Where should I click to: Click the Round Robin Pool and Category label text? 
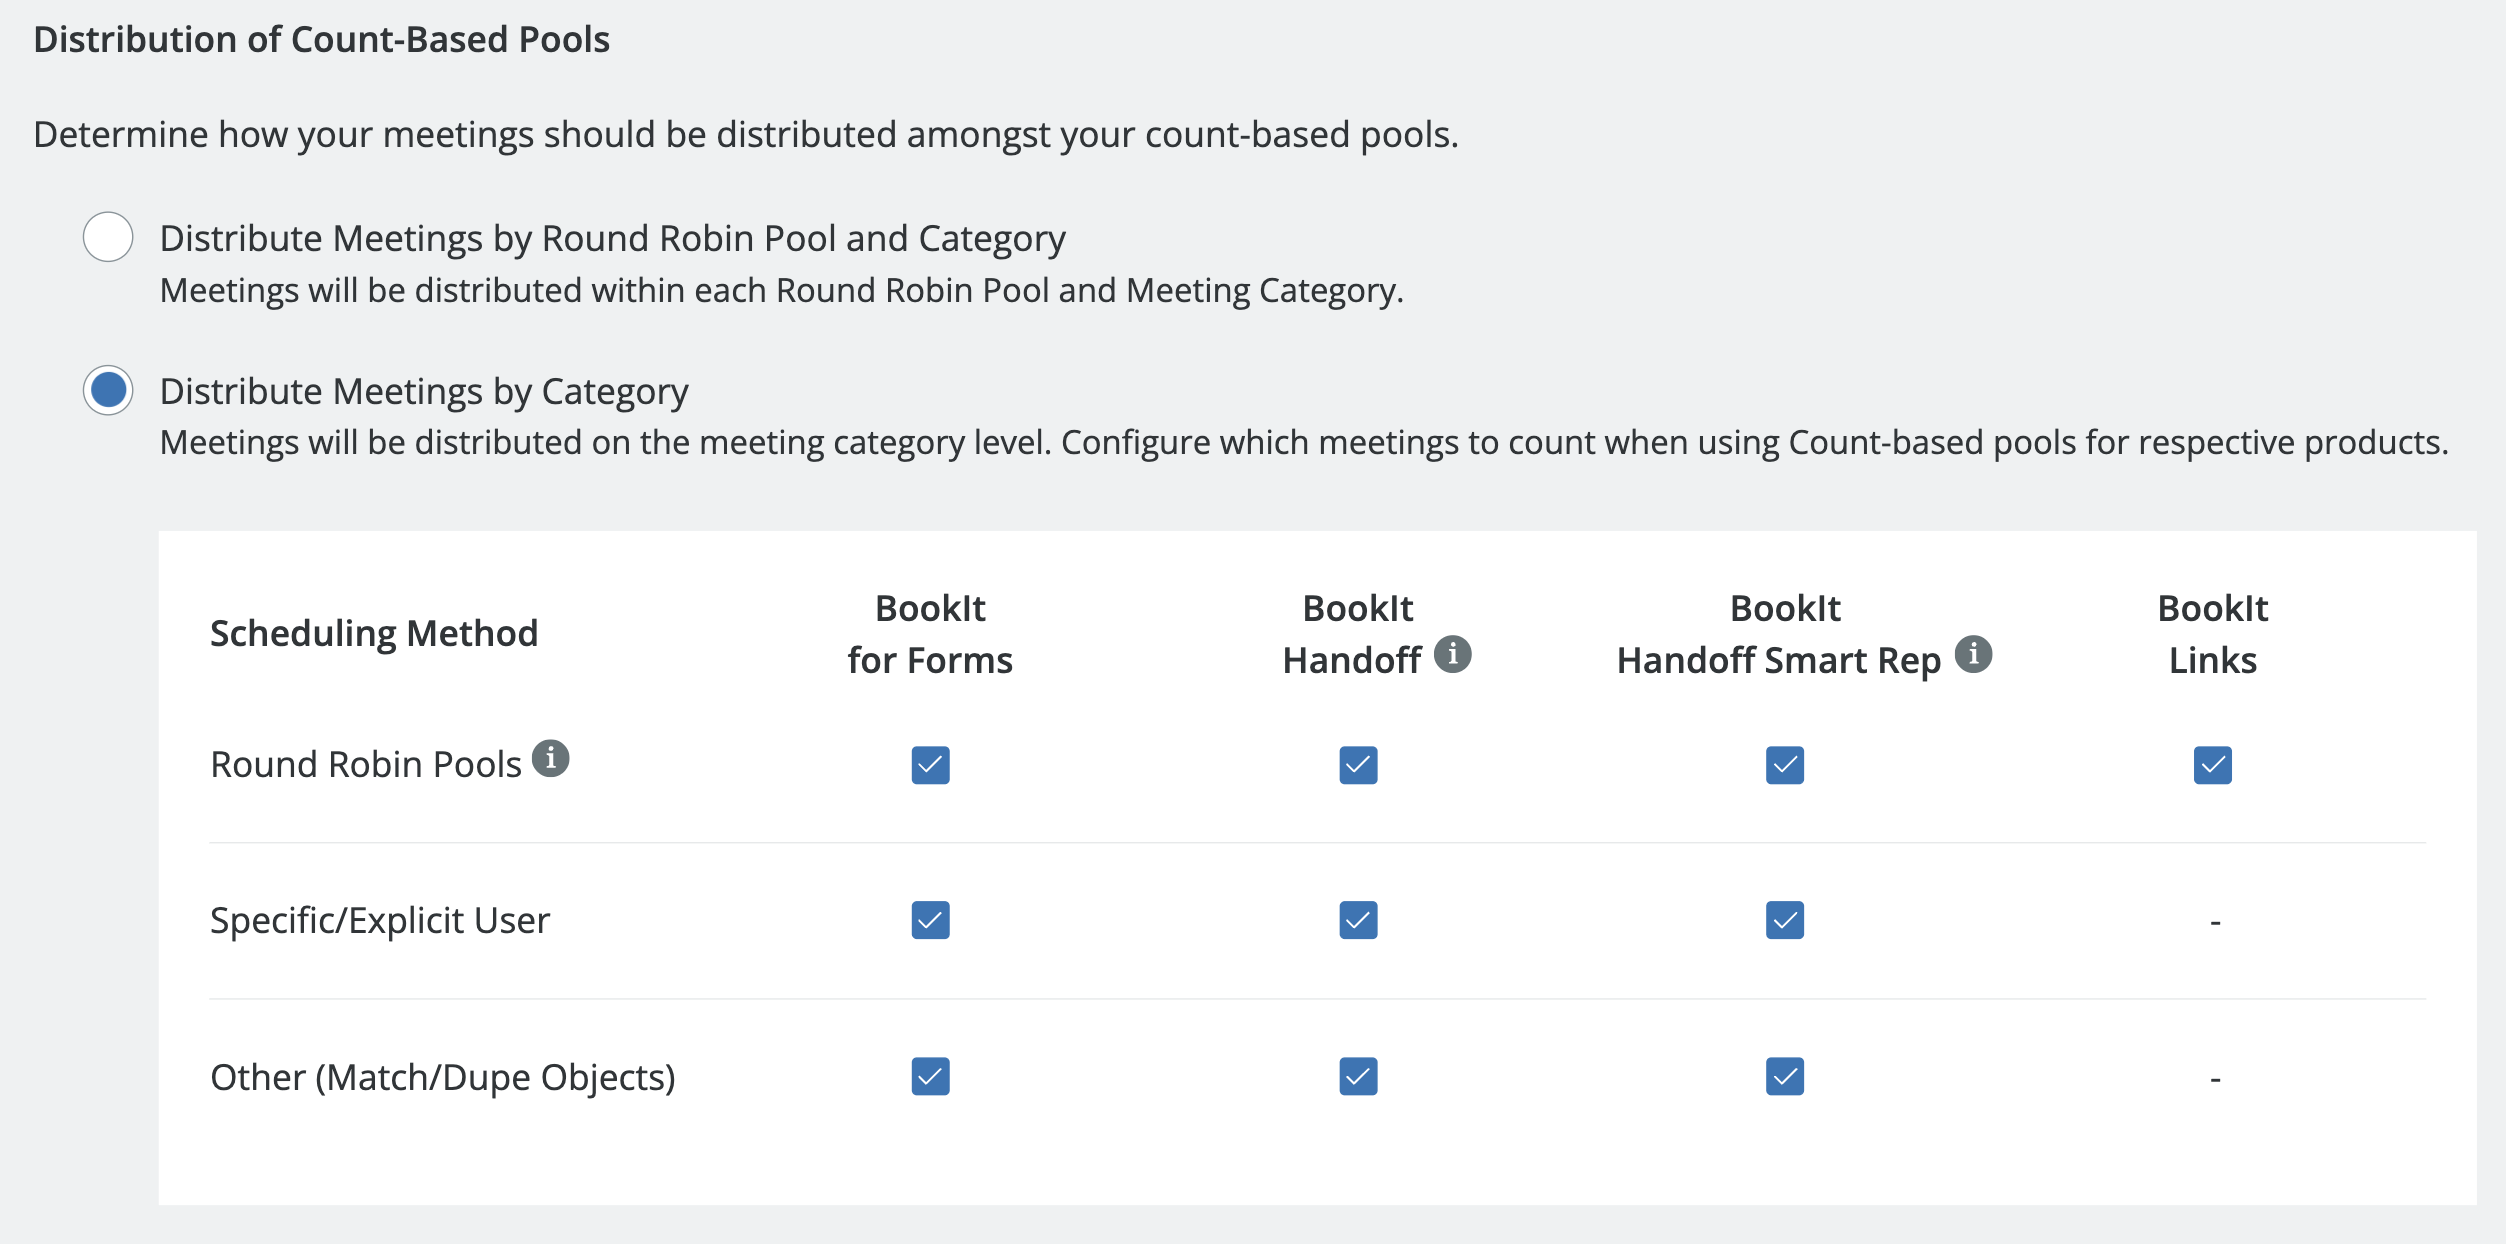tap(612, 239)
